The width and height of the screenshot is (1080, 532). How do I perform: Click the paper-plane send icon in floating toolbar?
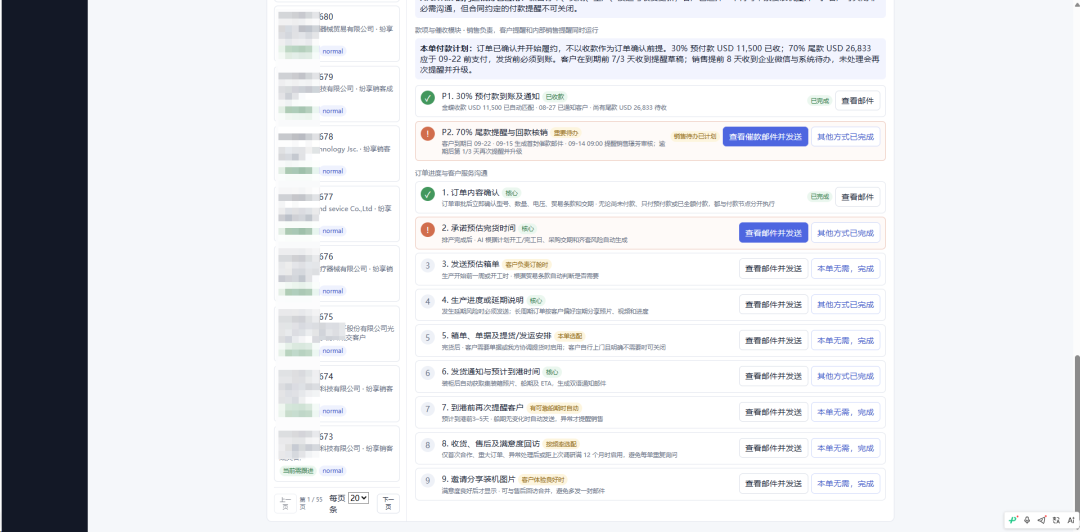tap(1041, 520)
